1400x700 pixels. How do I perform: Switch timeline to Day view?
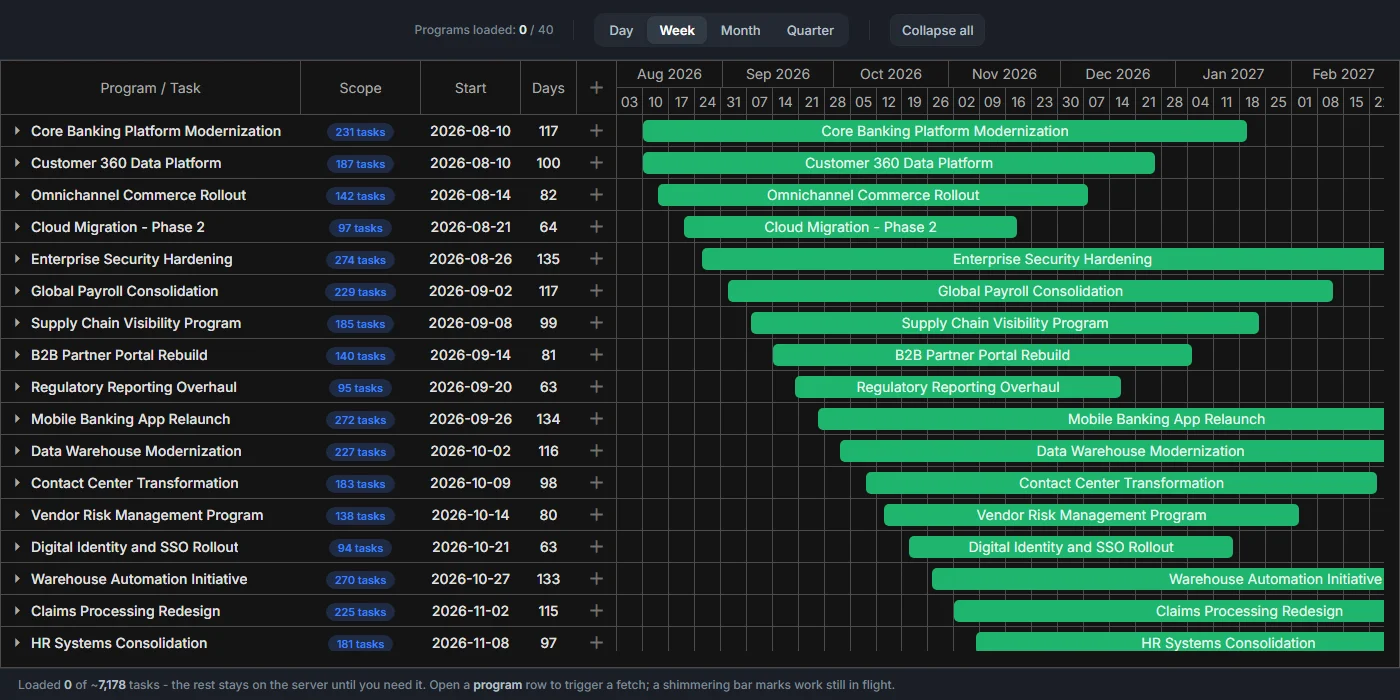click(621, 30)
